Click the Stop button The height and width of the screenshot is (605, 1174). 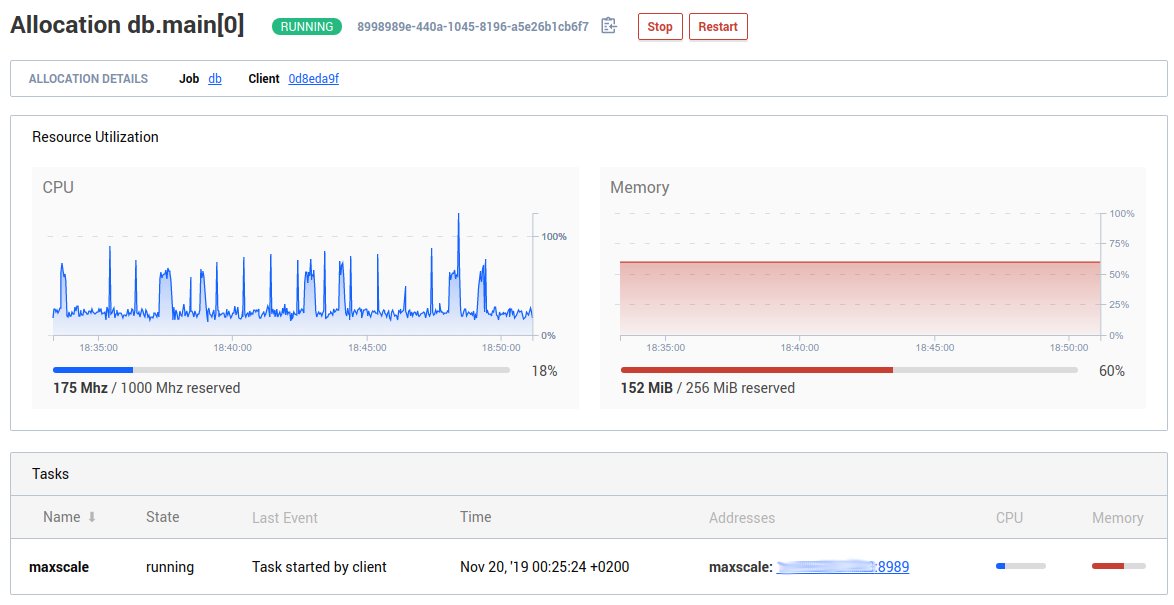pos(660,27)
